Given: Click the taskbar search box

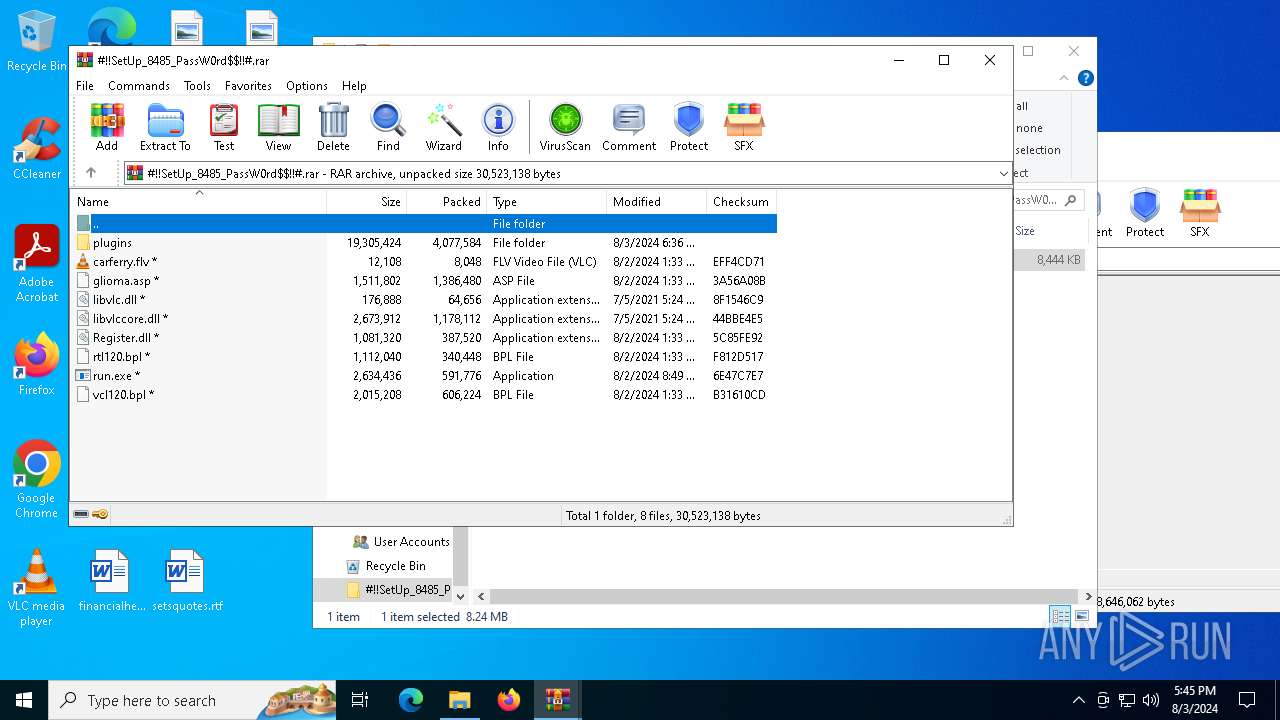Looking at the screenshot, I should point(192,700).
